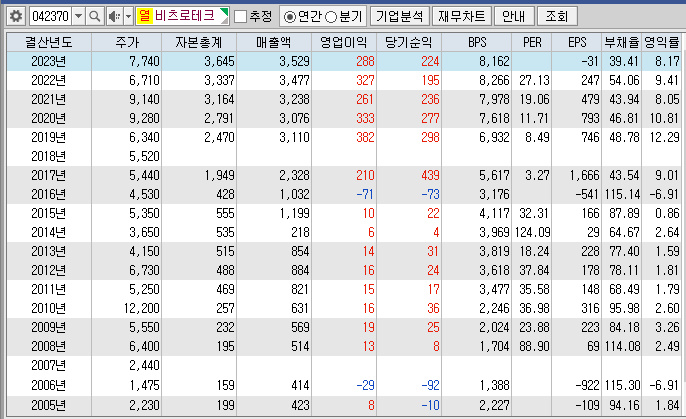
Task: Select the 2019년 row label
Action: (49, 137)
